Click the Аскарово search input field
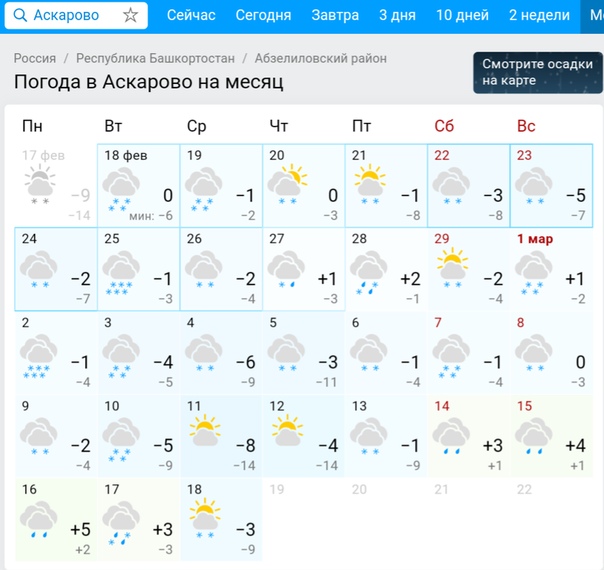This screenshot has width=604, height=570. pos(73,15)
